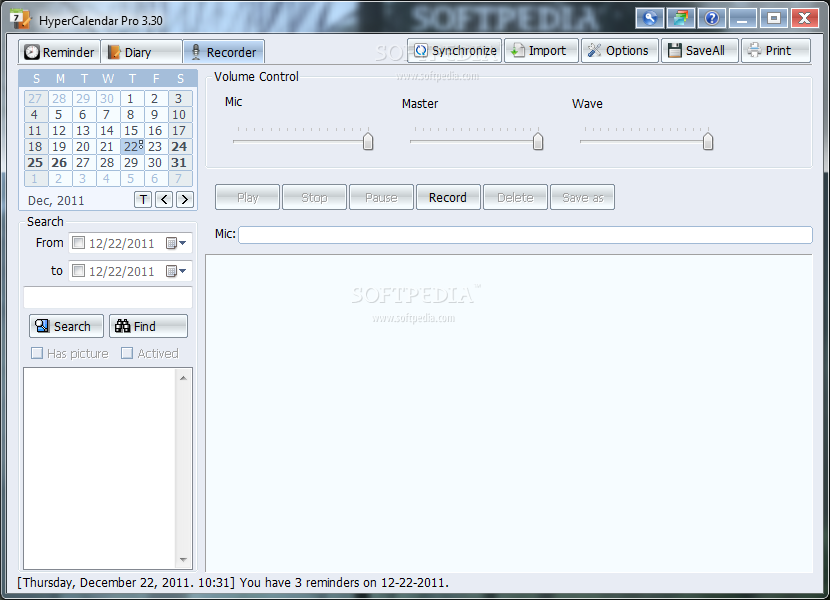Select date 31 in the calendar
The height and width of the screenshot is (600, 830).
tap(179, 163)
